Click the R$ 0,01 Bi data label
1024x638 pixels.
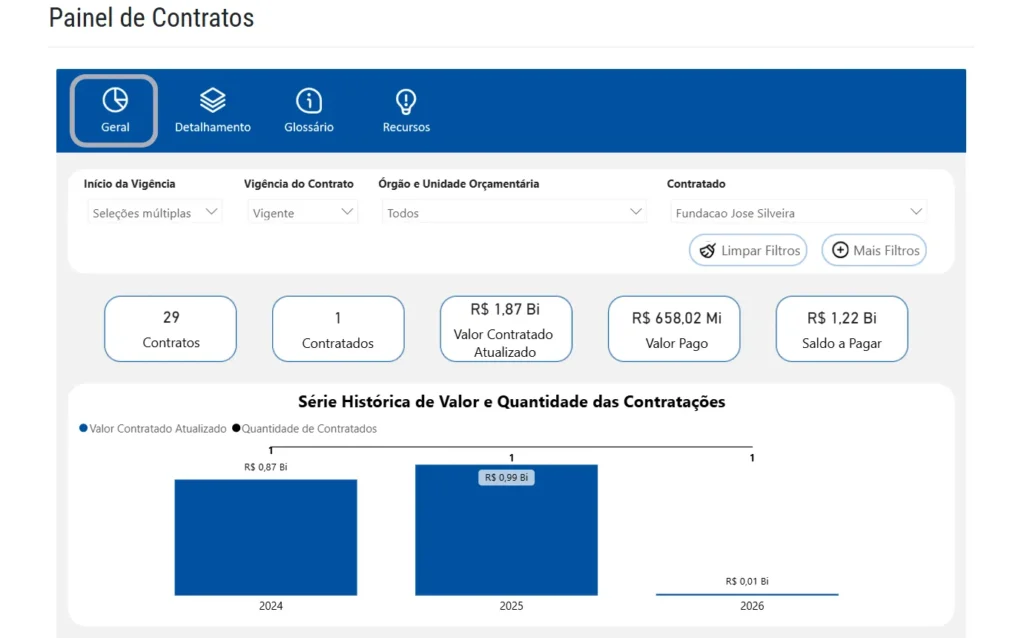[x=747, y=581]
